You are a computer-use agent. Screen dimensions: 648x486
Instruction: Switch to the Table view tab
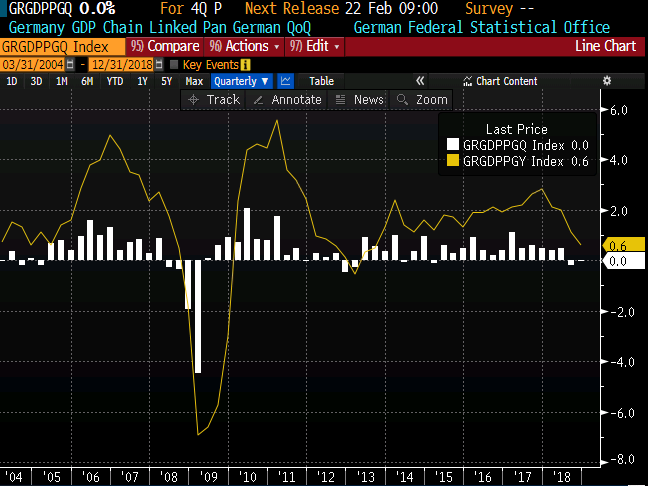(x=321, y=81)
